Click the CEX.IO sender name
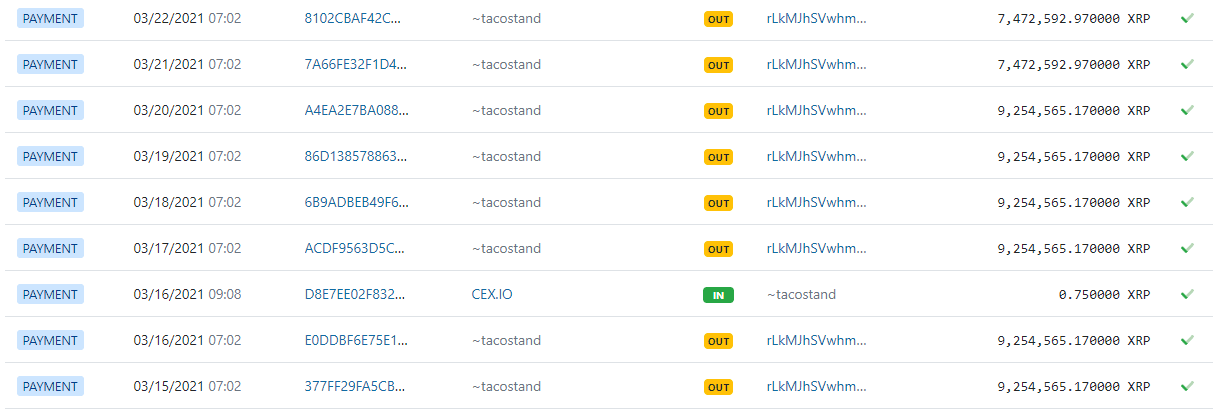This screenshot has width=1219, height=418. click(x=492, y=294)
